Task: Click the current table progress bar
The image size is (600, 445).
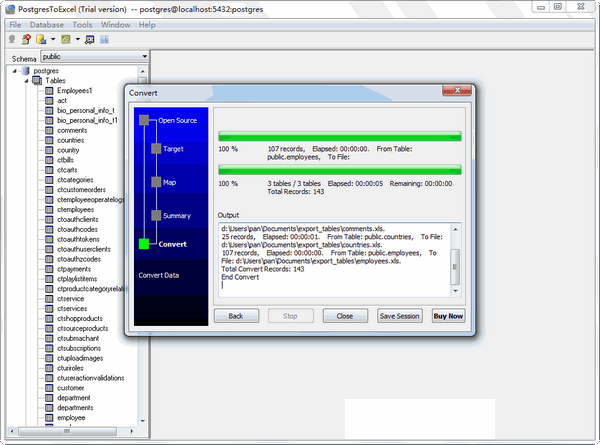Action: click(x=339, y=136)
